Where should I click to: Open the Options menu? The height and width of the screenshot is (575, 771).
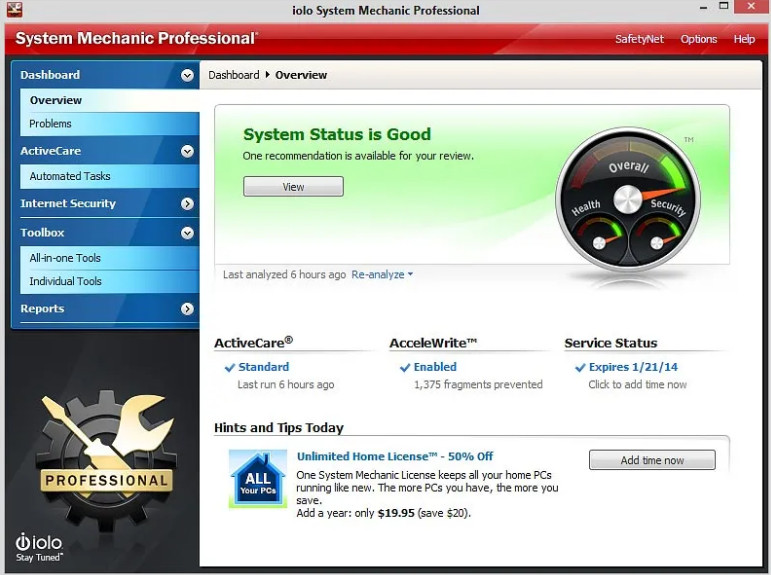point(698,39)
